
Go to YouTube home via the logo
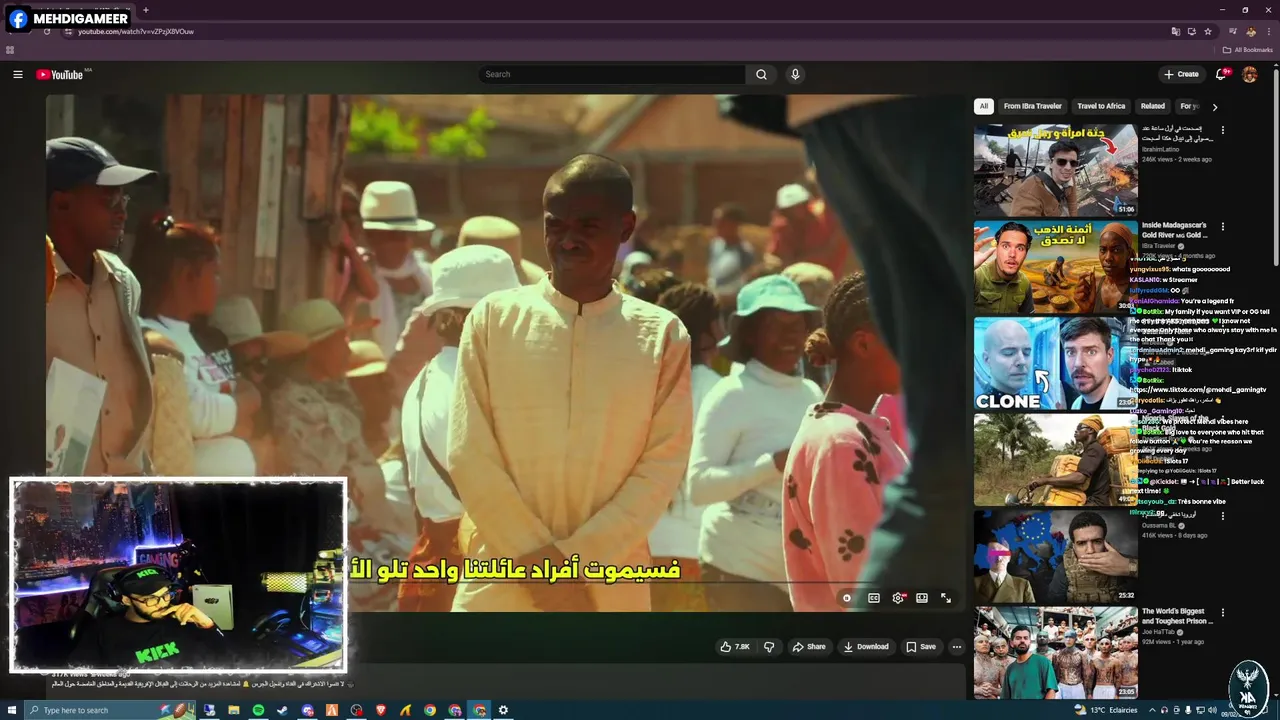coord(60,74)
